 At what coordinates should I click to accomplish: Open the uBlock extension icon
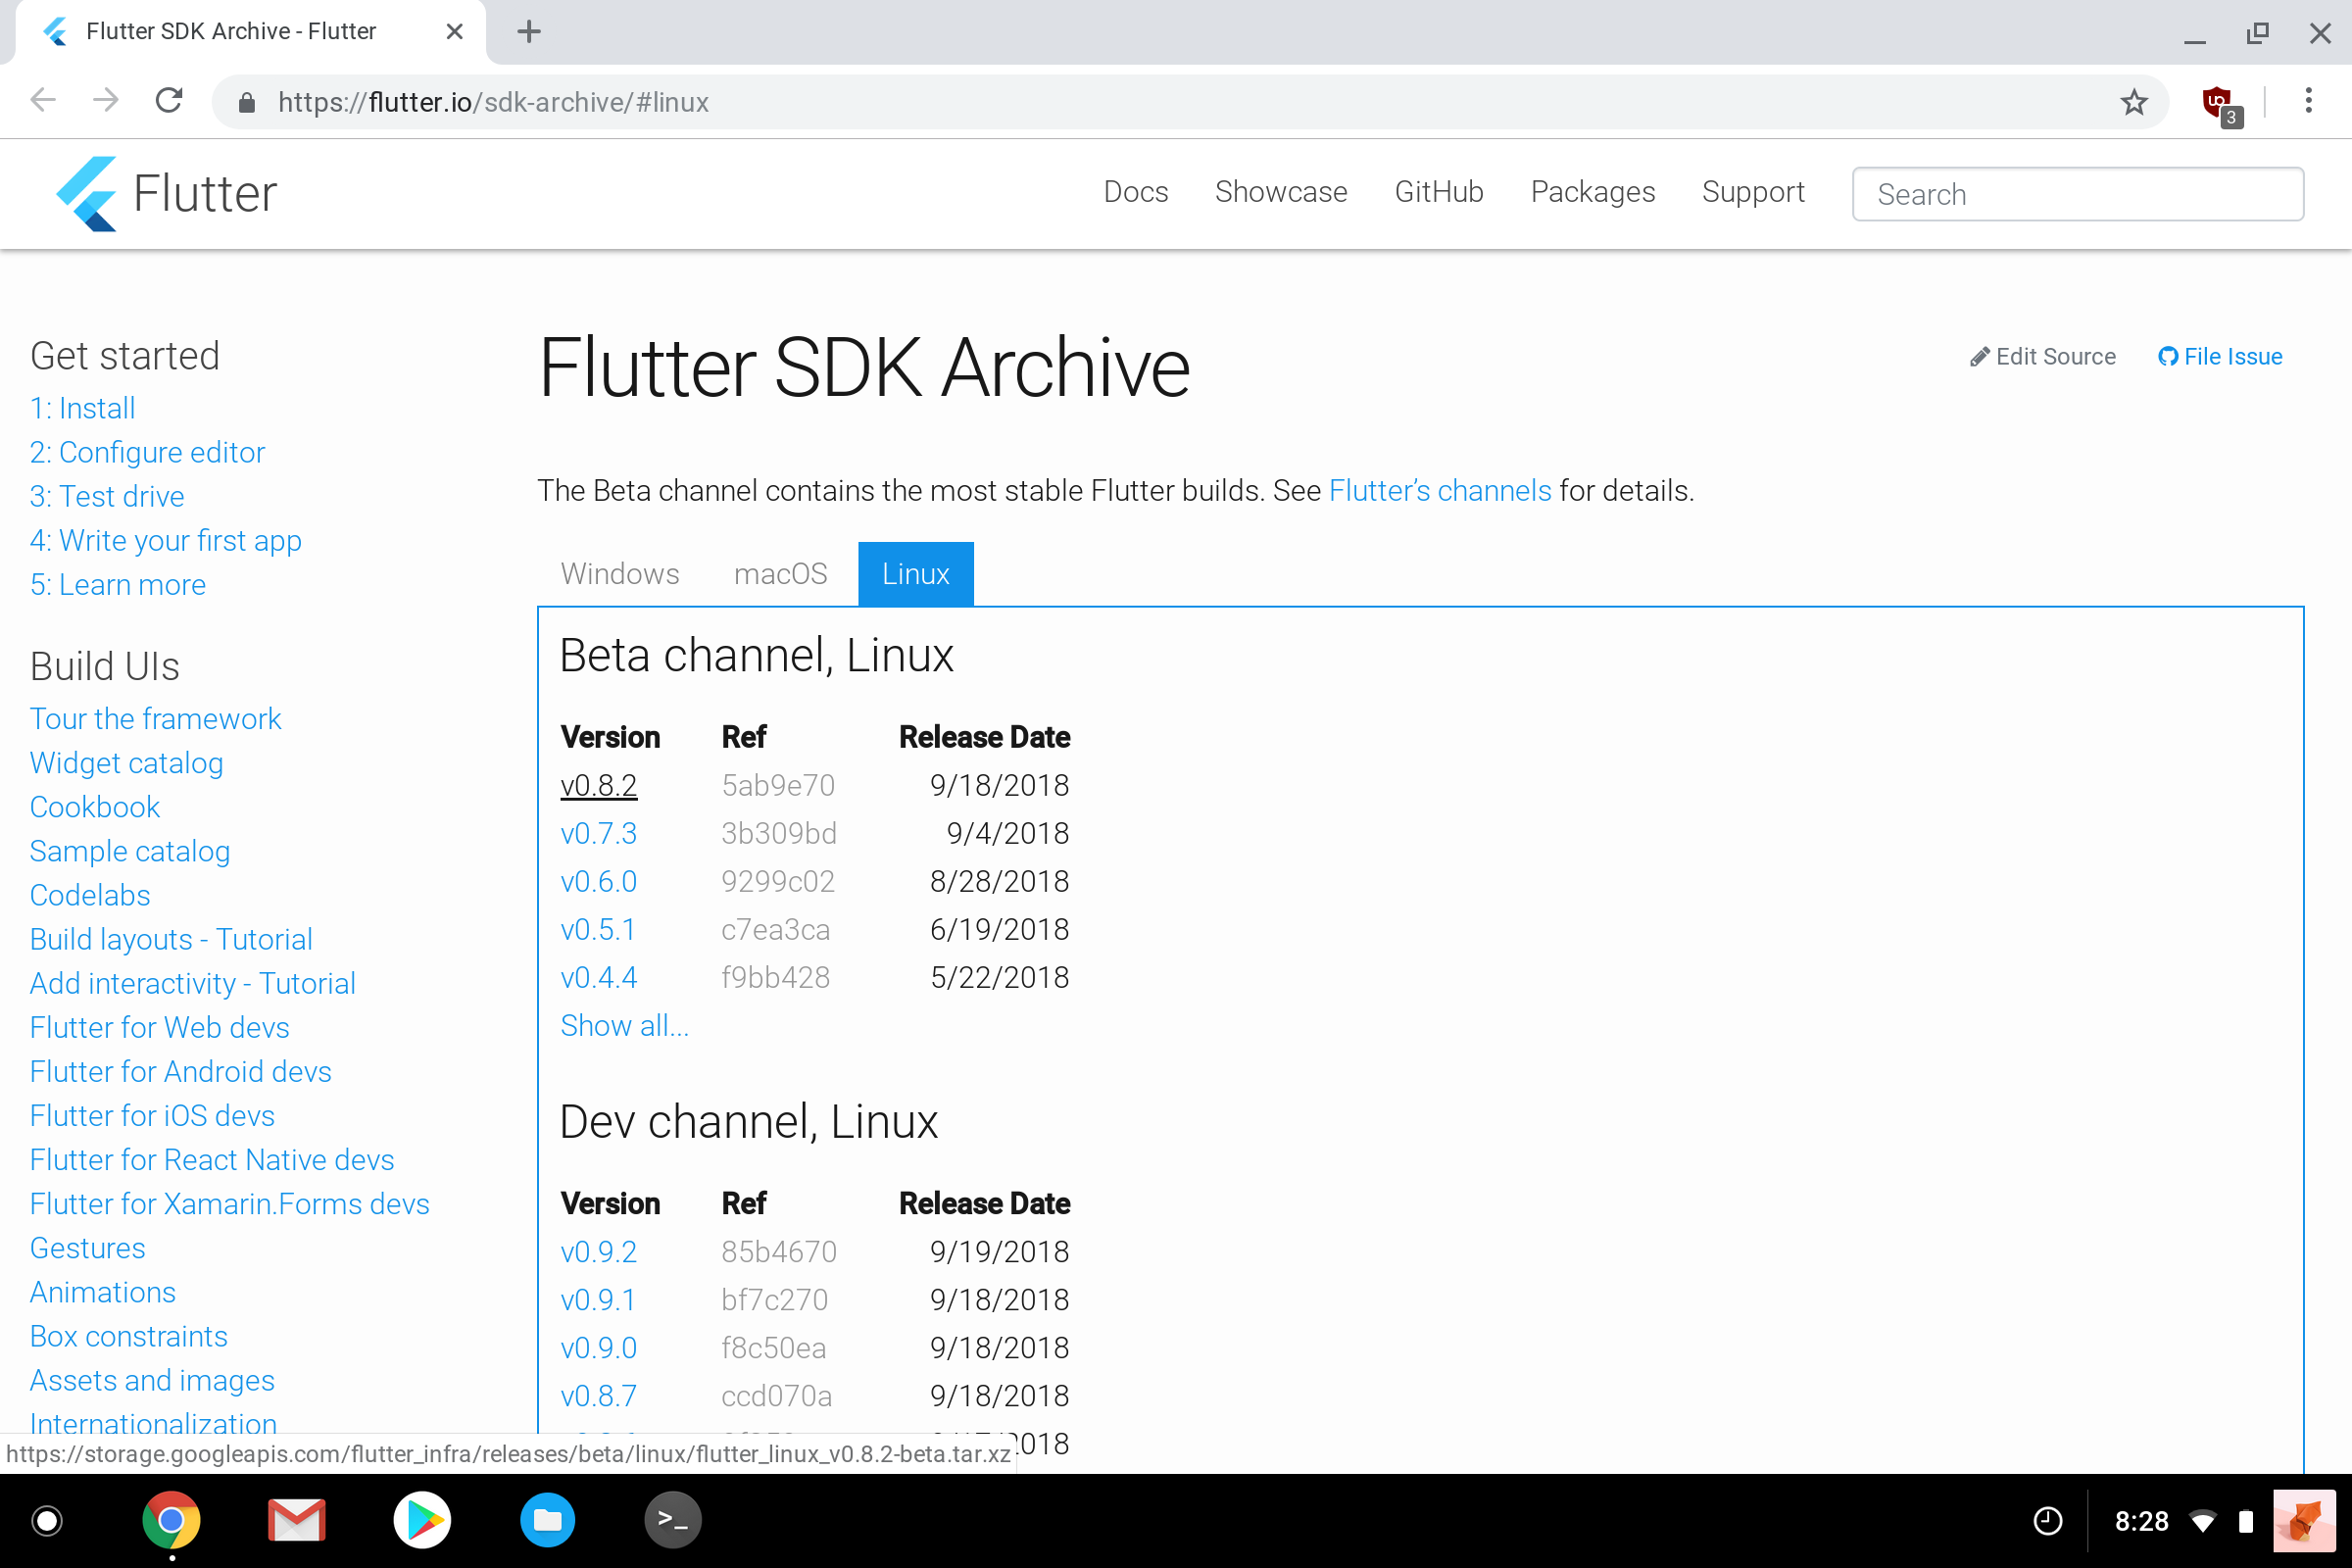(2217, 101)
